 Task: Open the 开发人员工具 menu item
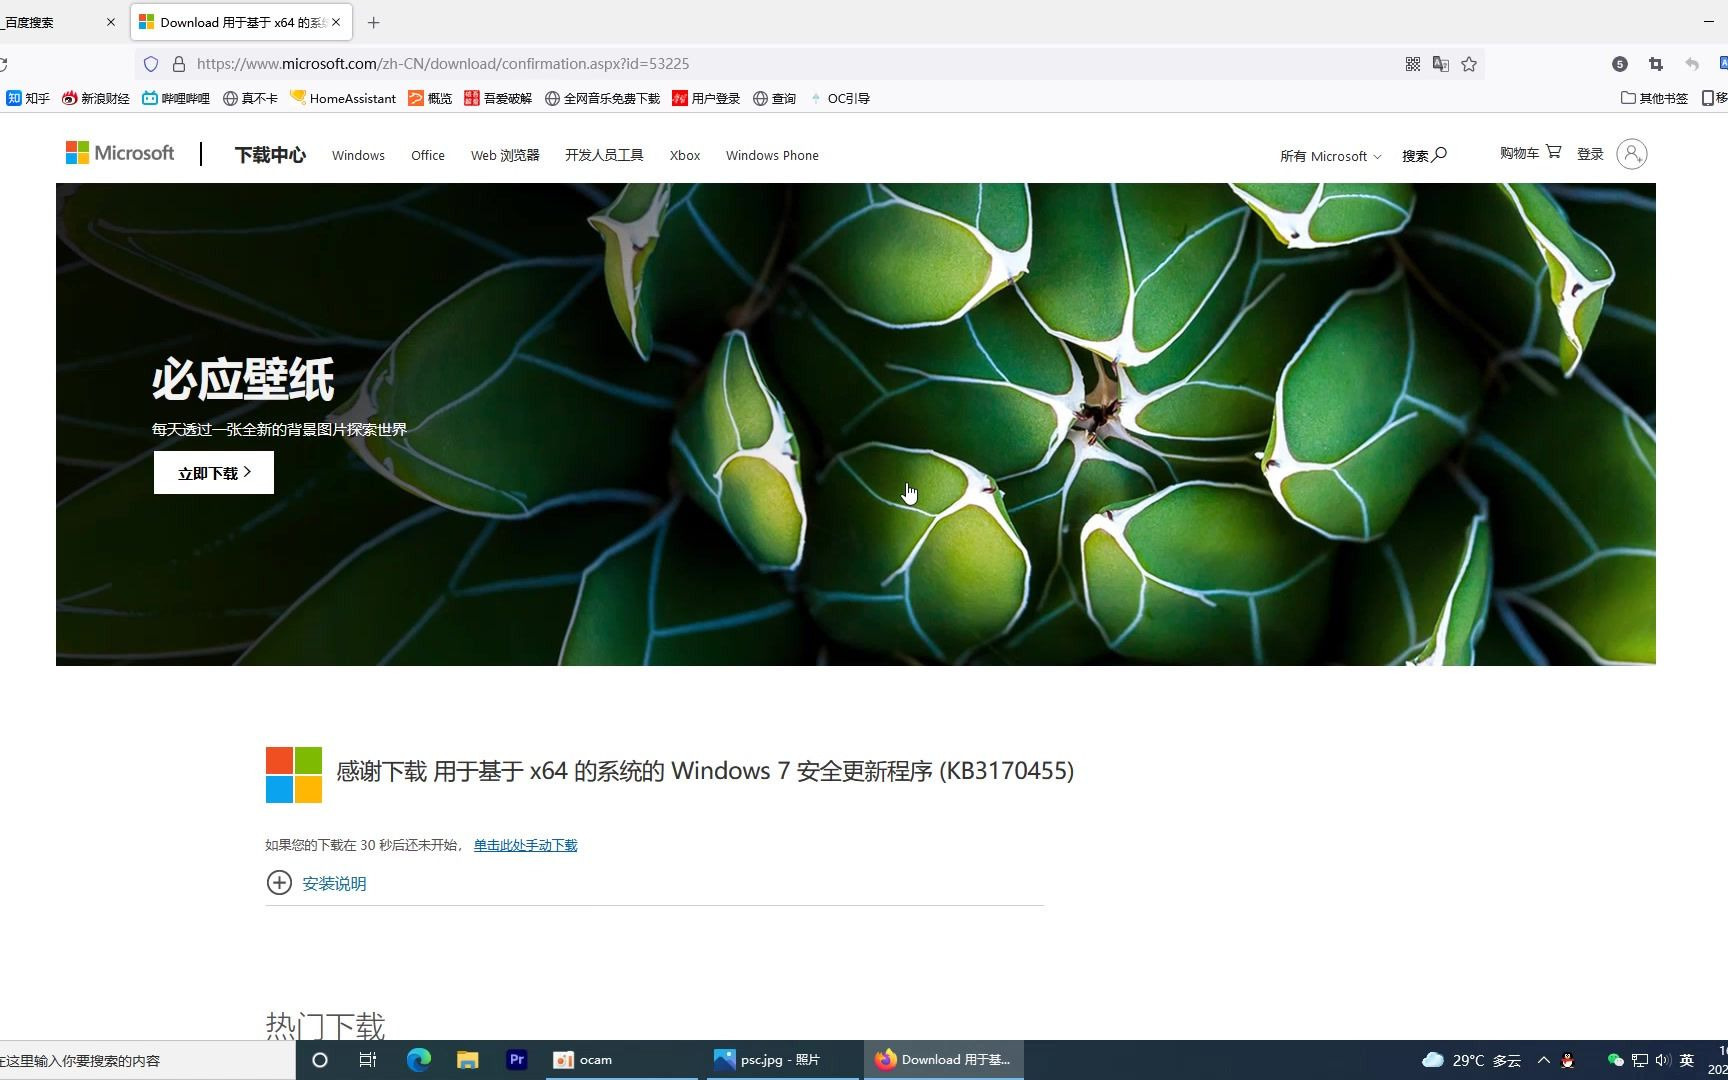point(604,155)
